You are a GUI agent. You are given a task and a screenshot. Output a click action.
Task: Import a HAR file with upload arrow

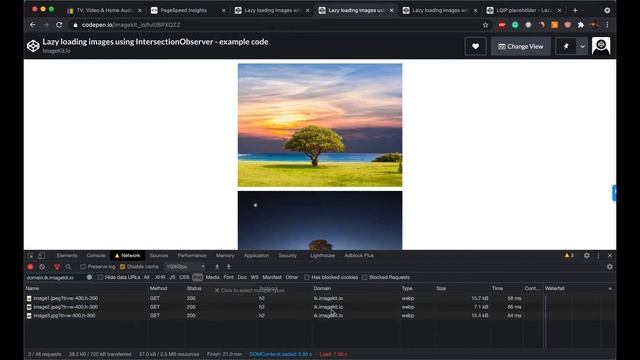(x=217, y=267)
